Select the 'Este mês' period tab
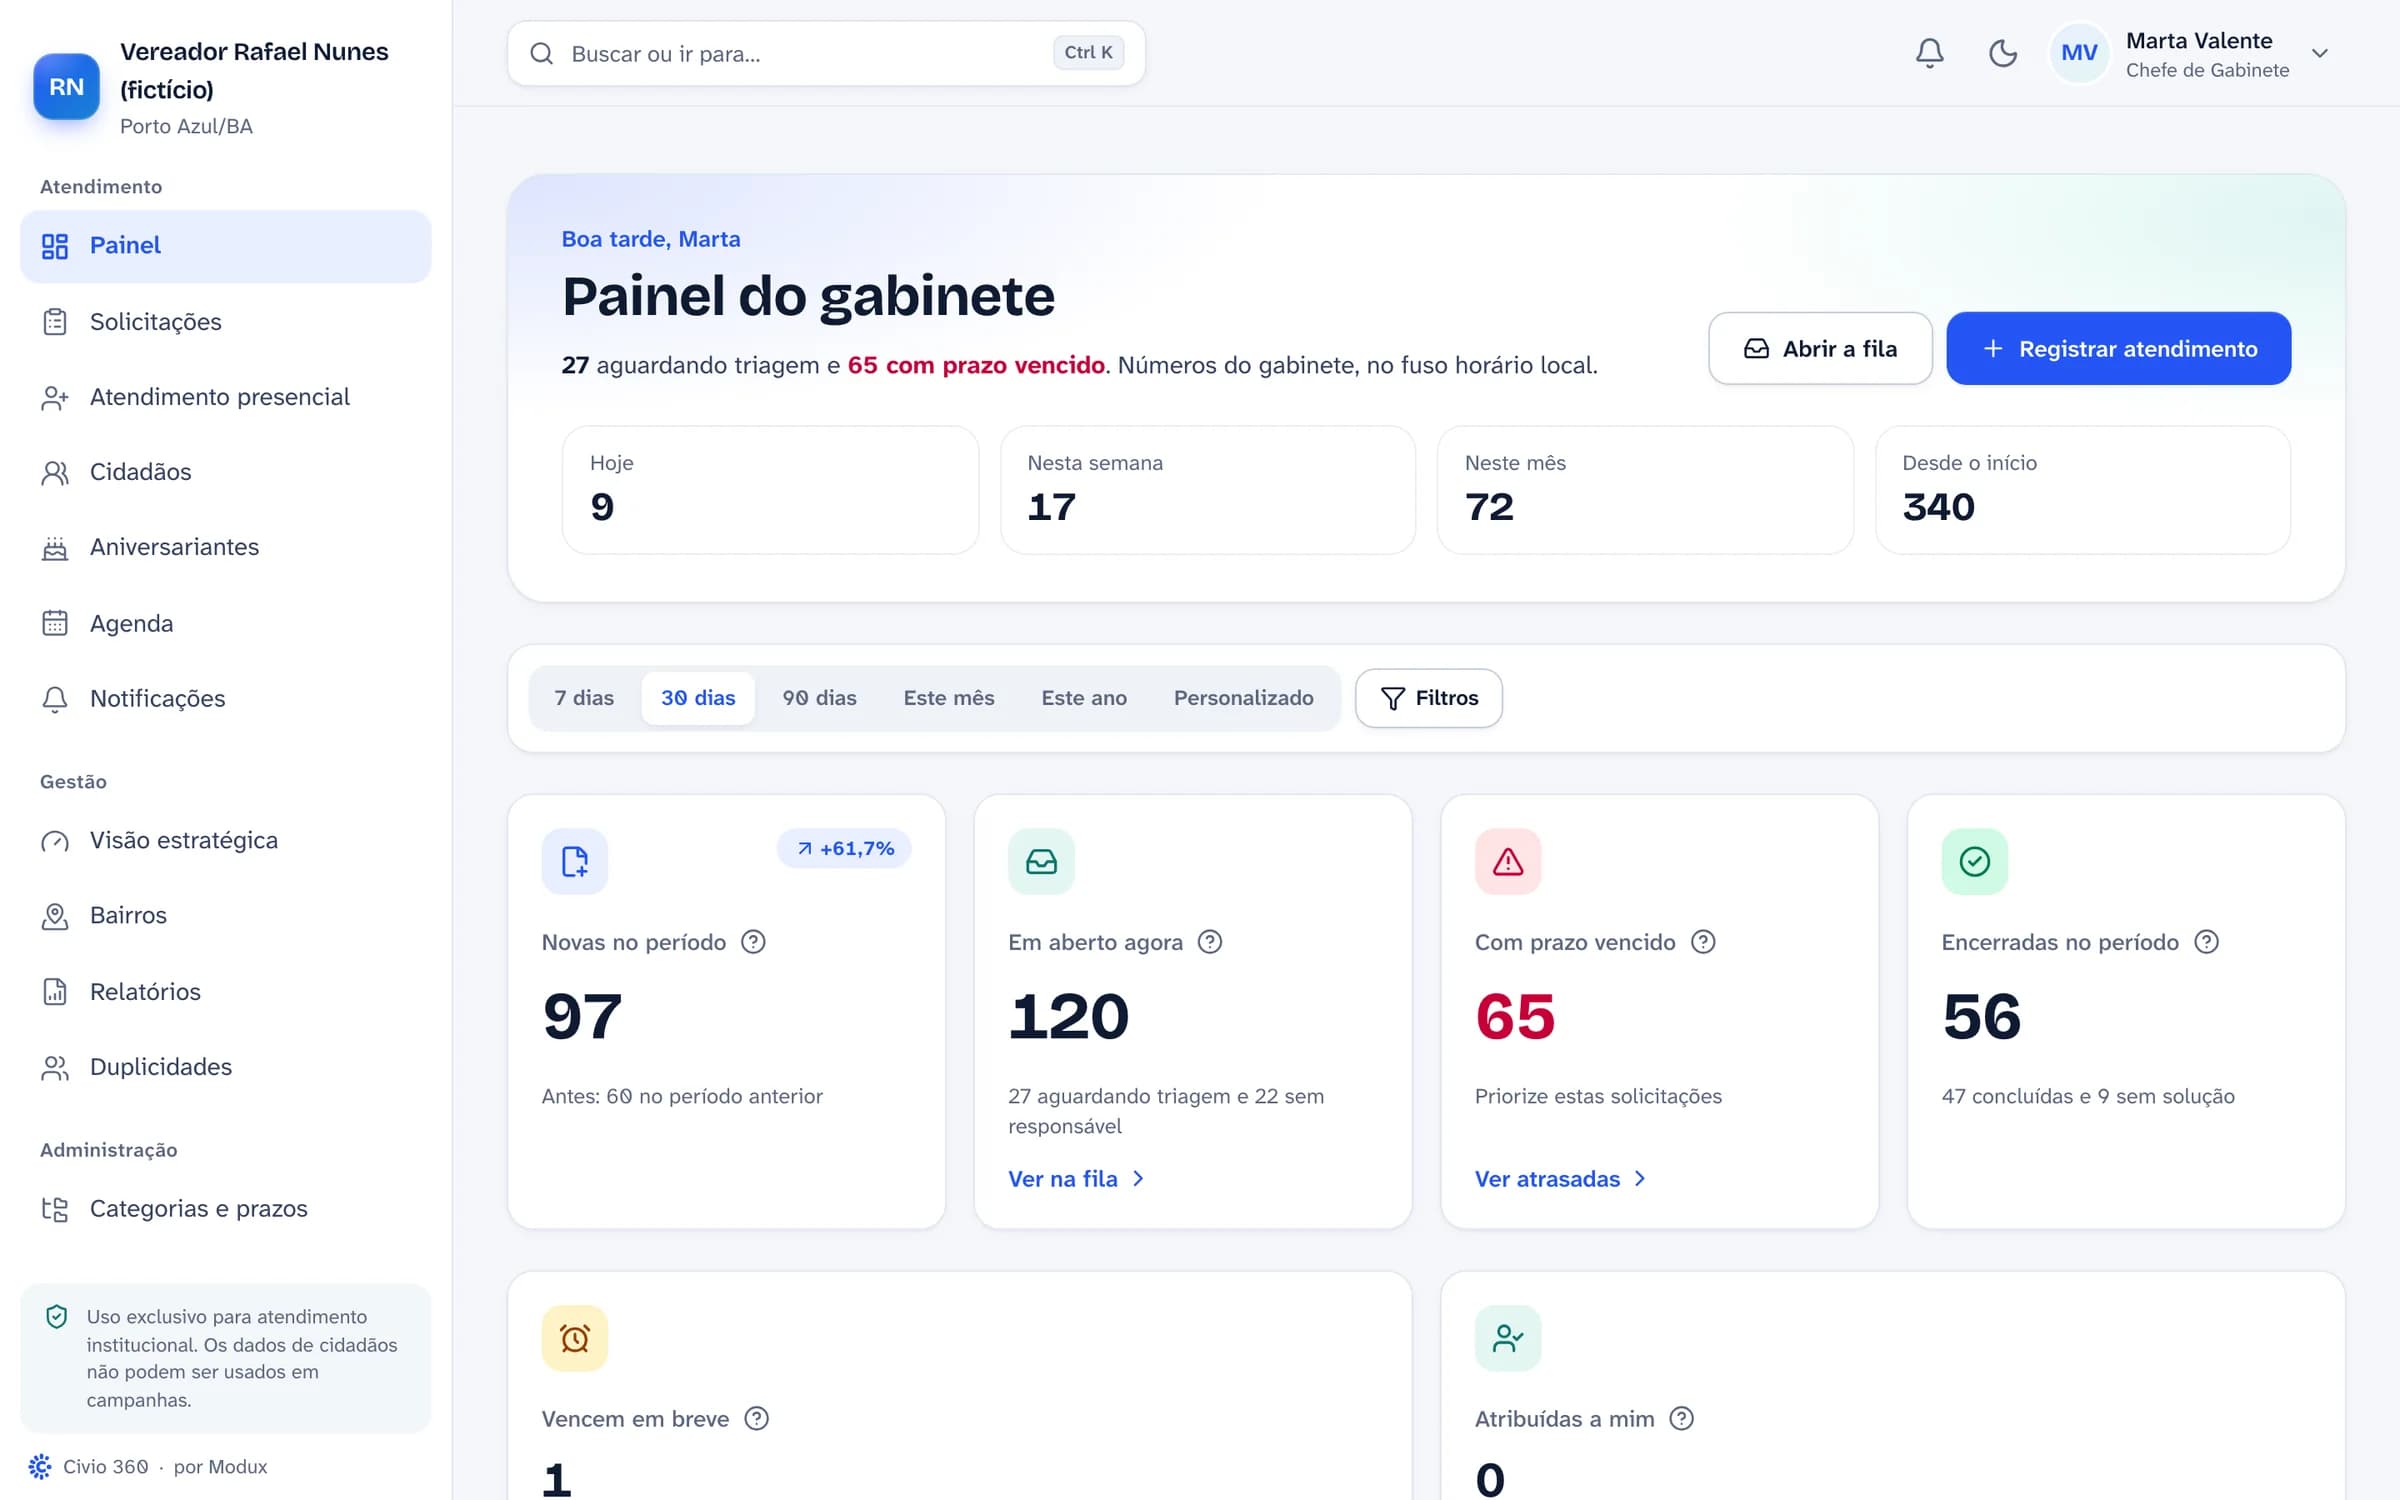2400x1500 pixels. [949, 698]
